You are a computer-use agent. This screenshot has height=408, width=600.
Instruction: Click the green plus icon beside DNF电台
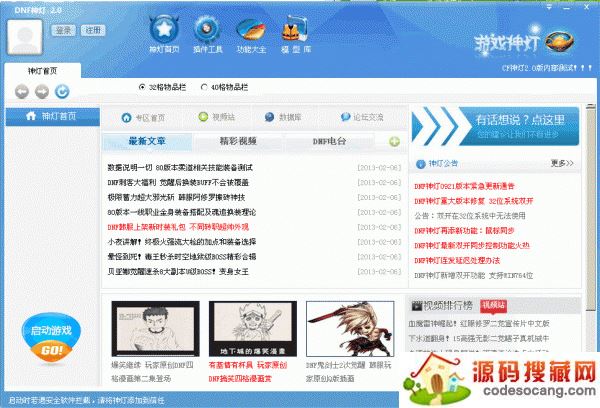coord(394,143)
